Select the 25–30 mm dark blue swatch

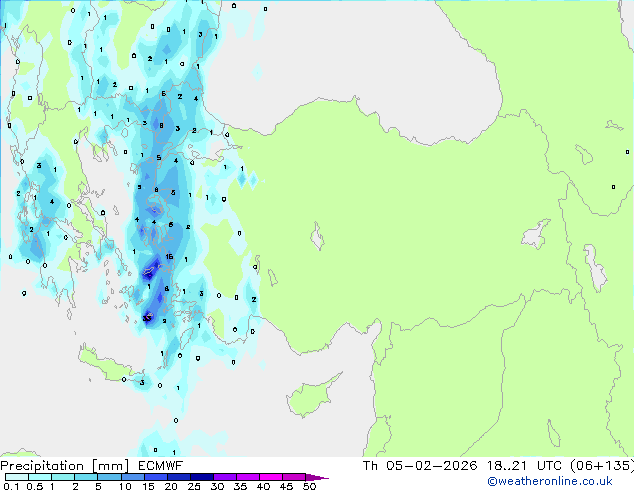coord(202,477)
